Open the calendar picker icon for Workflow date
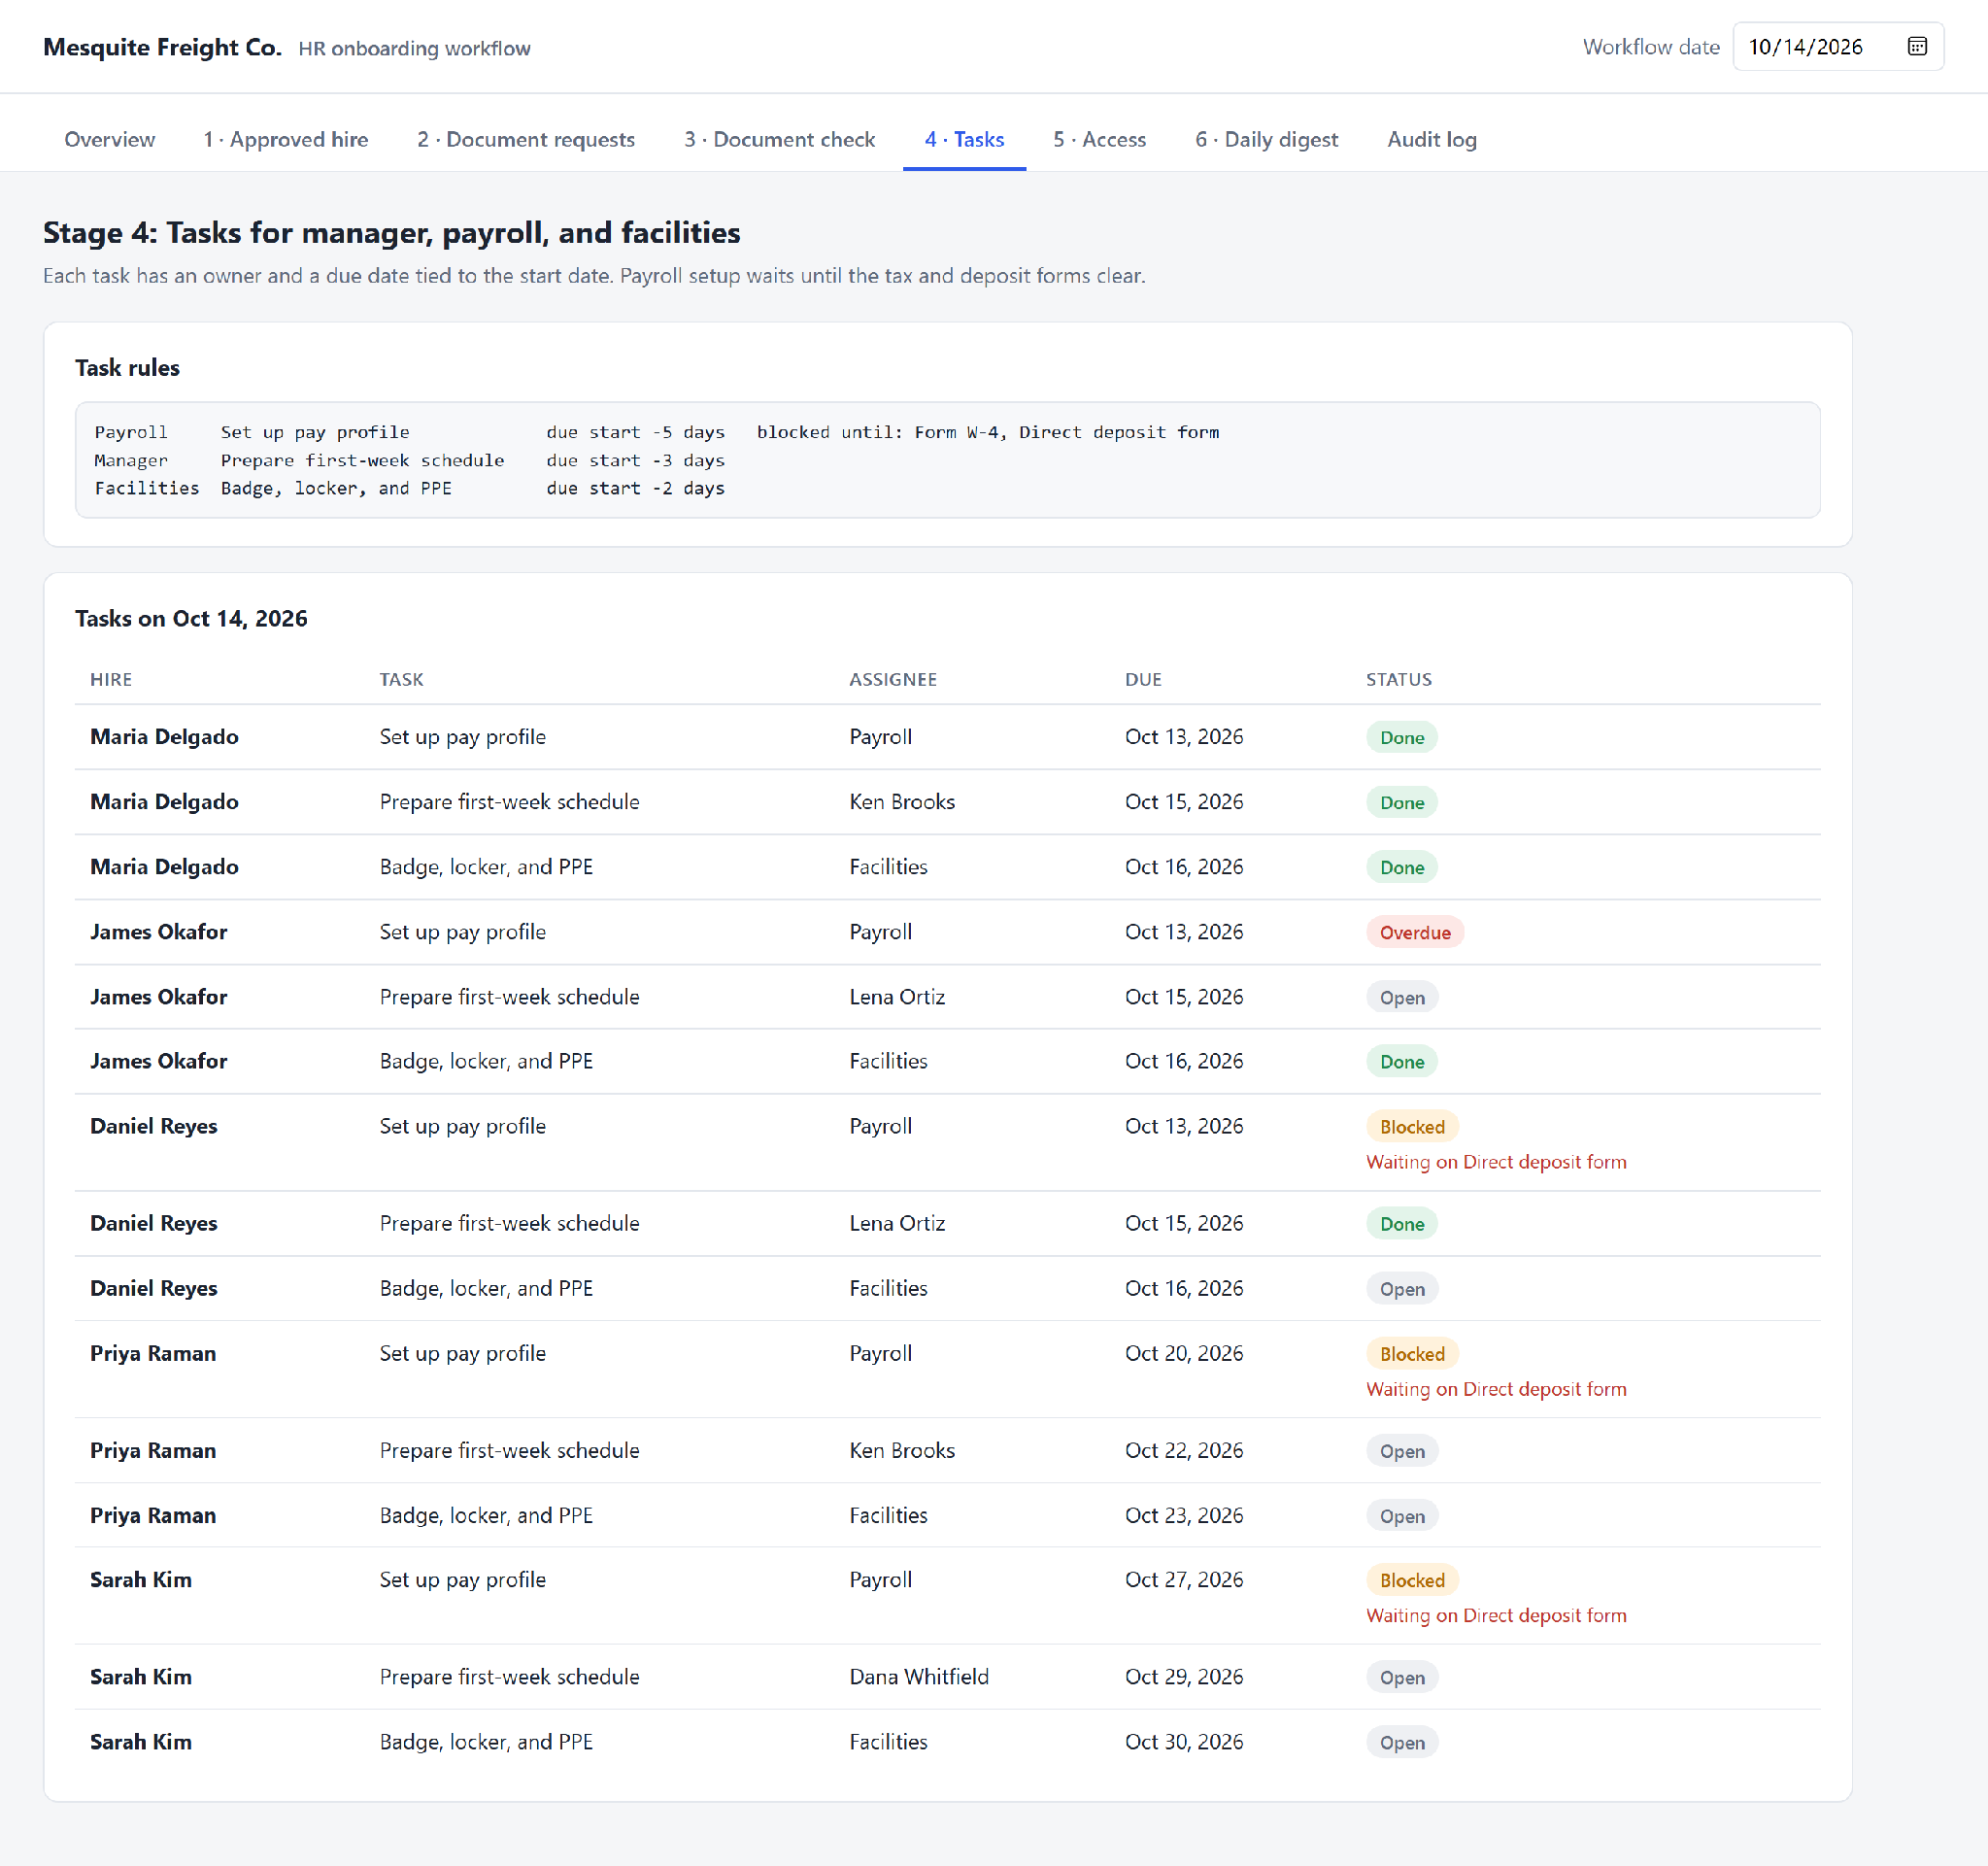 pos(1916,47)
